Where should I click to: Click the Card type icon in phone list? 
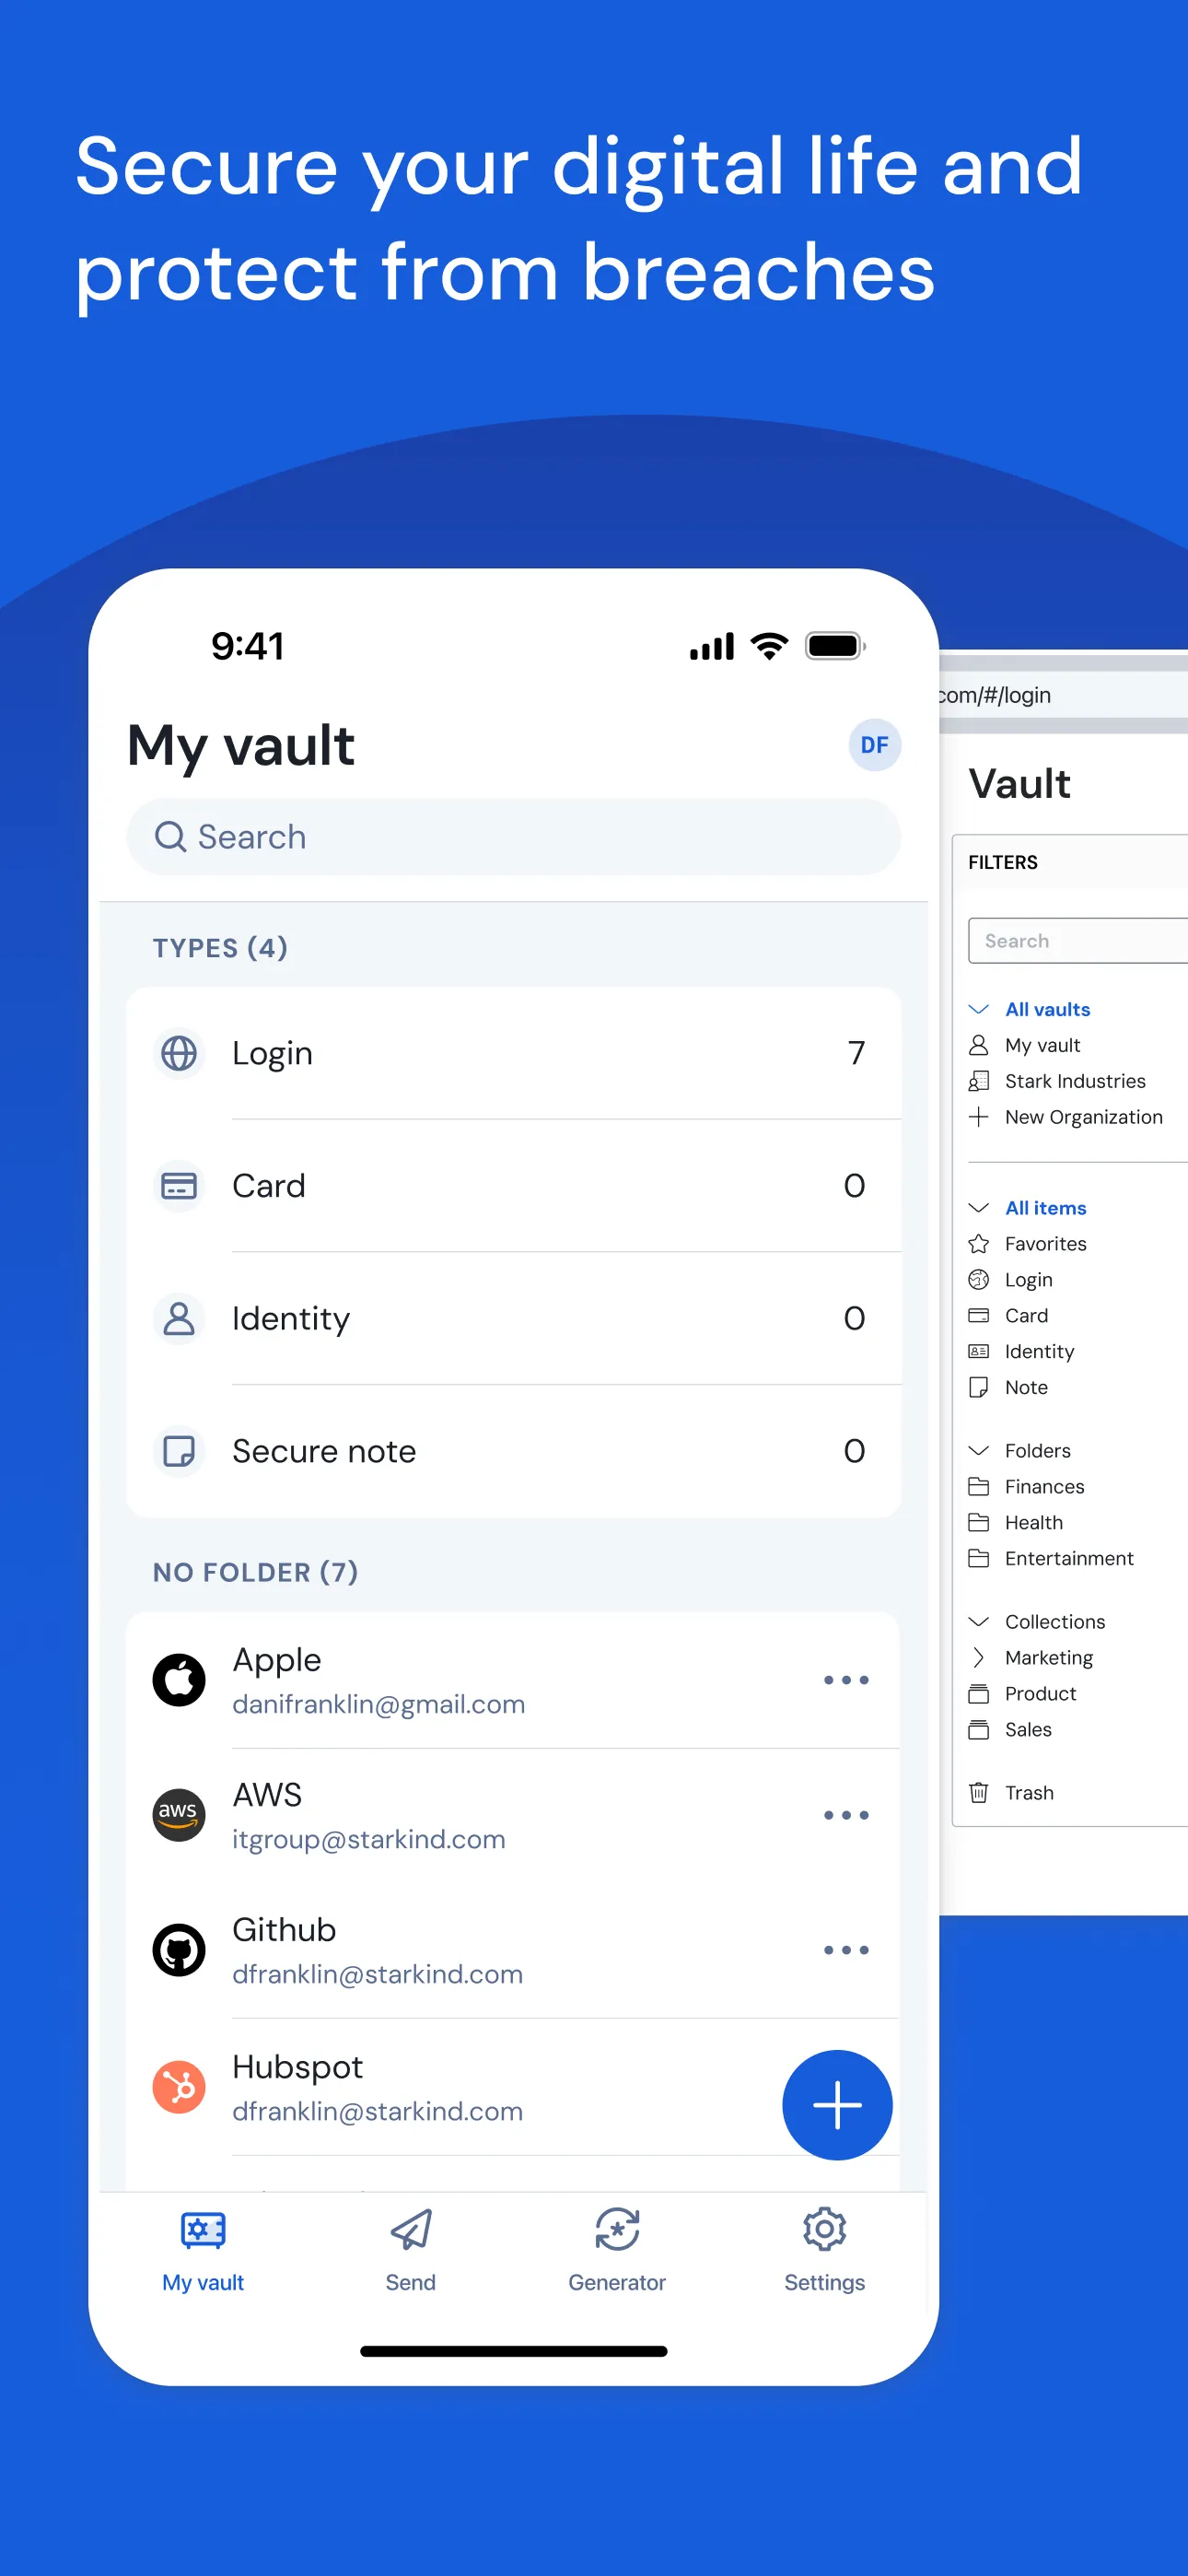point(179,1186)
